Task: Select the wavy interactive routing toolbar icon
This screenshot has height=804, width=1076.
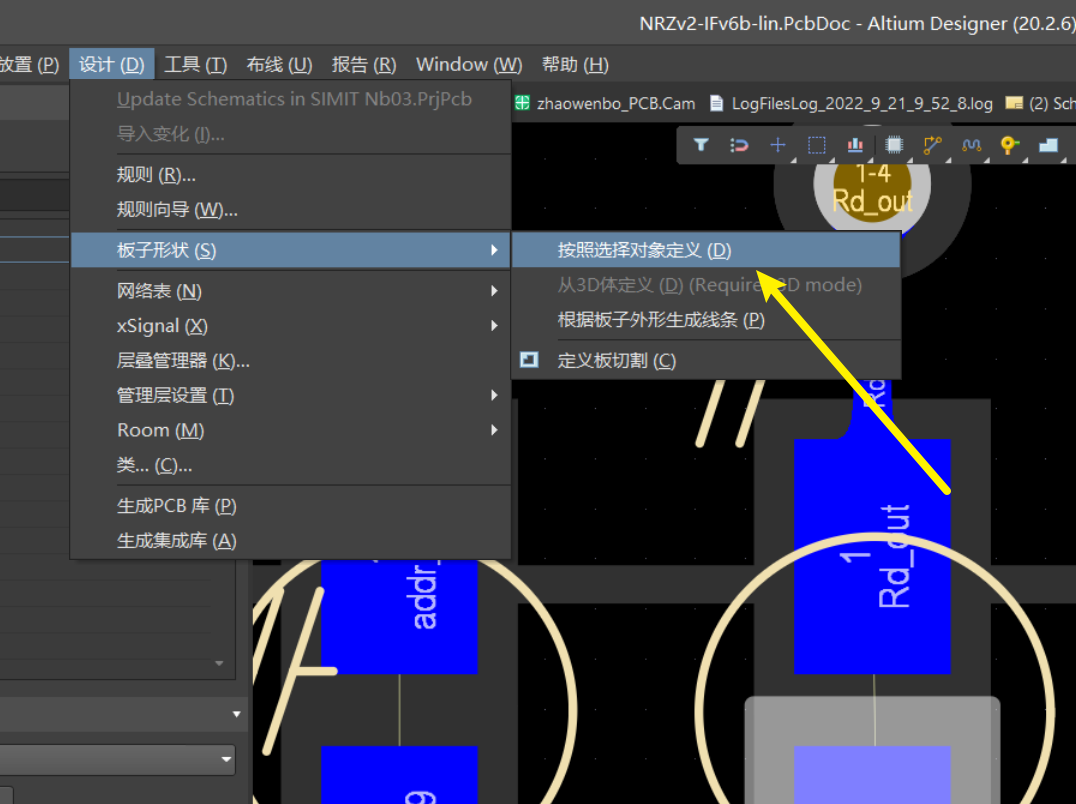Action: tap(971, 144)
